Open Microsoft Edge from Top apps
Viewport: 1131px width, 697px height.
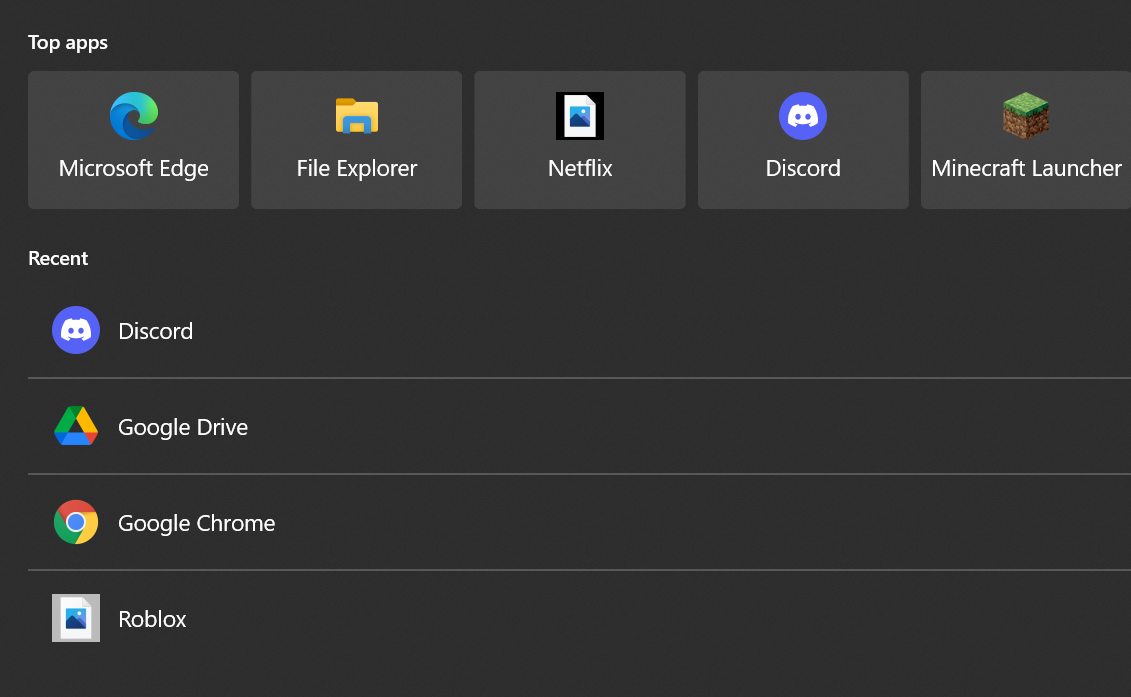(133, 140)
